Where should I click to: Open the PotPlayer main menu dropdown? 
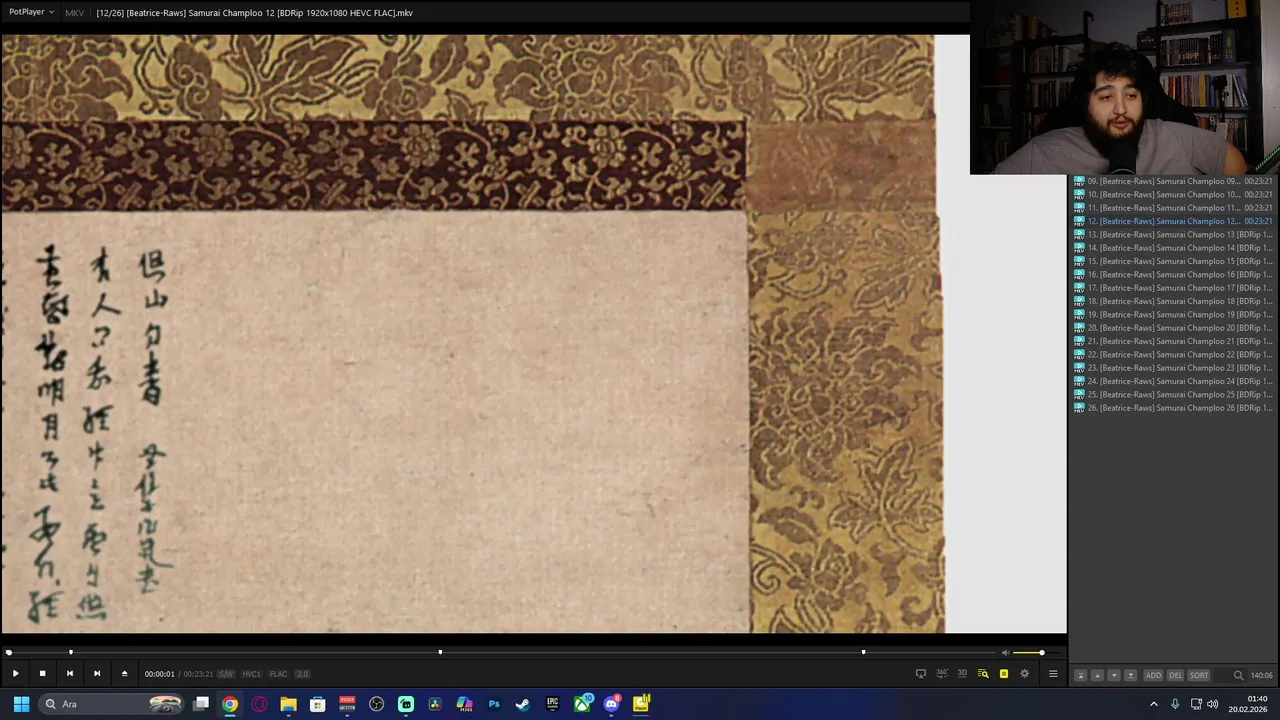click(x=31, y=12)
